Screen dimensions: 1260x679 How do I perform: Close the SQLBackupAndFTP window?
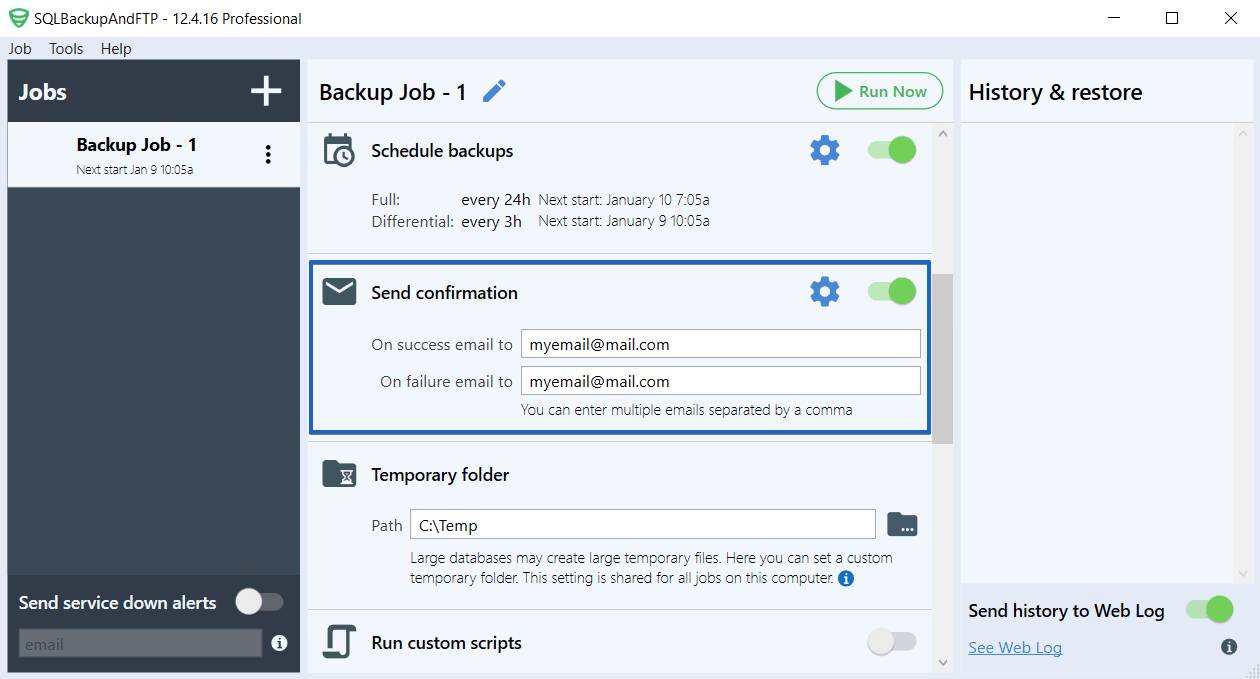[1230, 18]
